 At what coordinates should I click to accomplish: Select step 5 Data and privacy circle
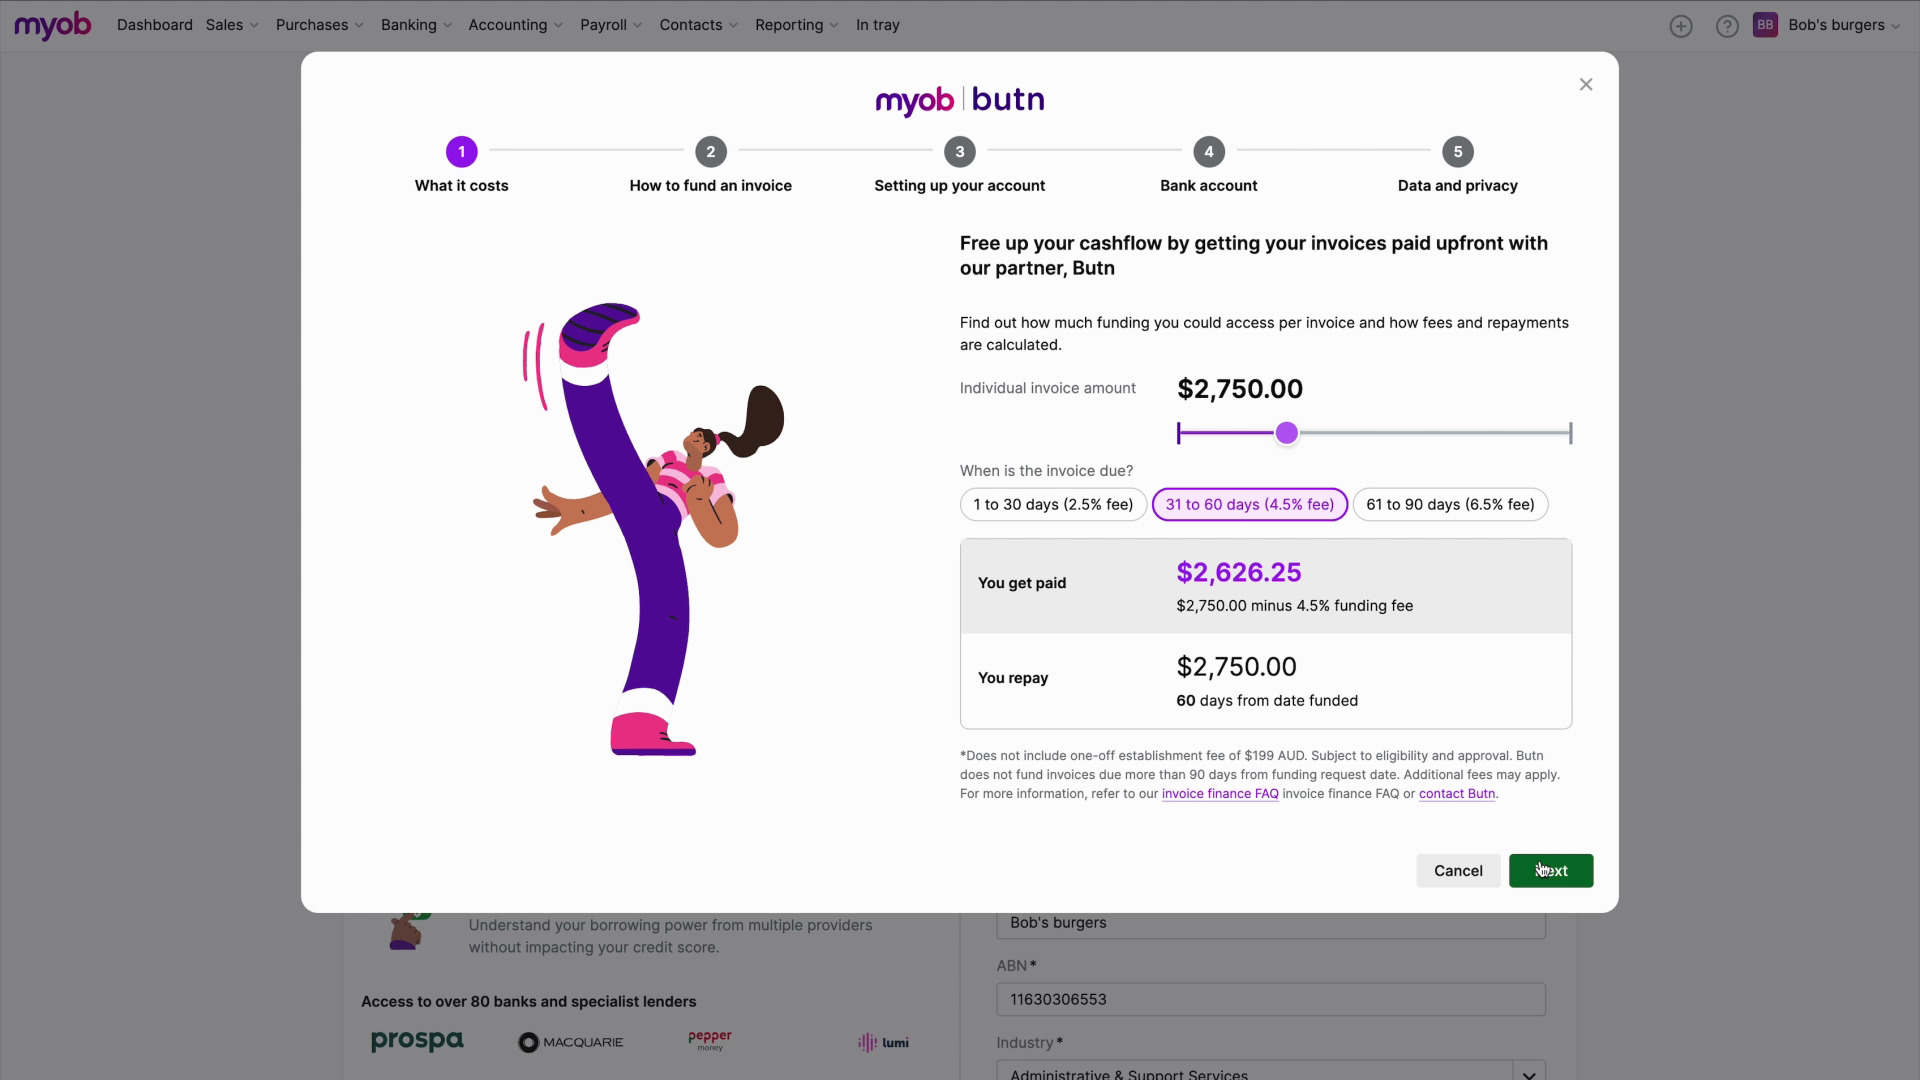point(1457,152)
